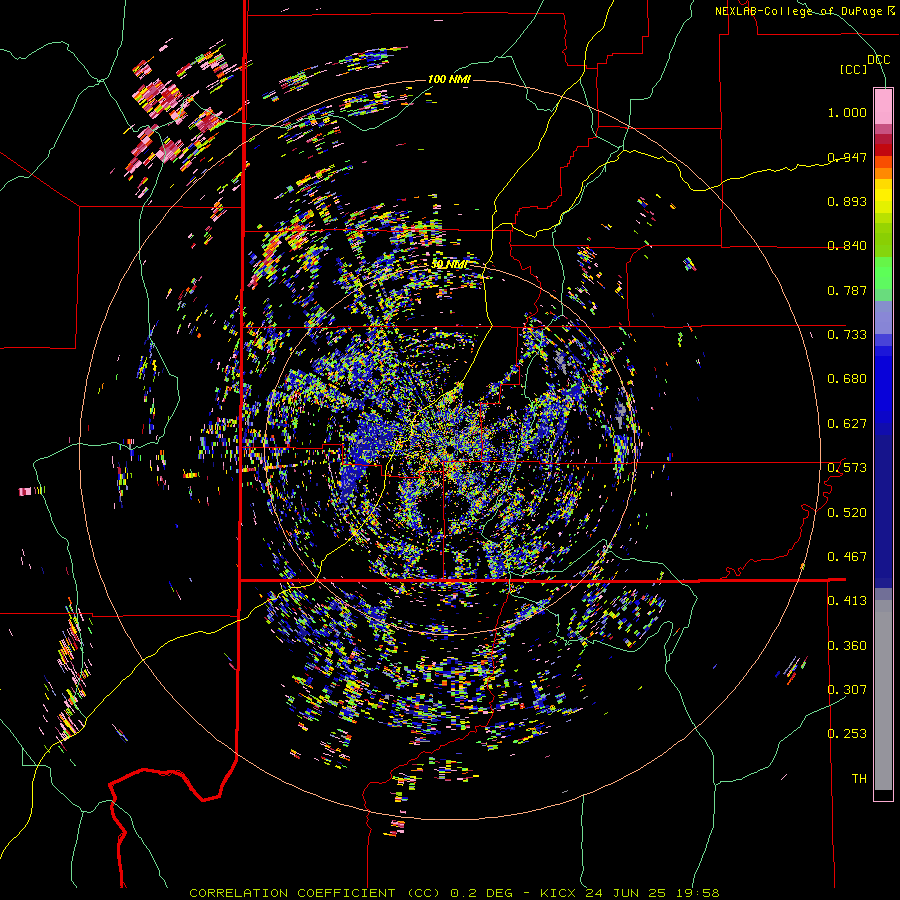Click the bright green color bar segment

point(883,273)
